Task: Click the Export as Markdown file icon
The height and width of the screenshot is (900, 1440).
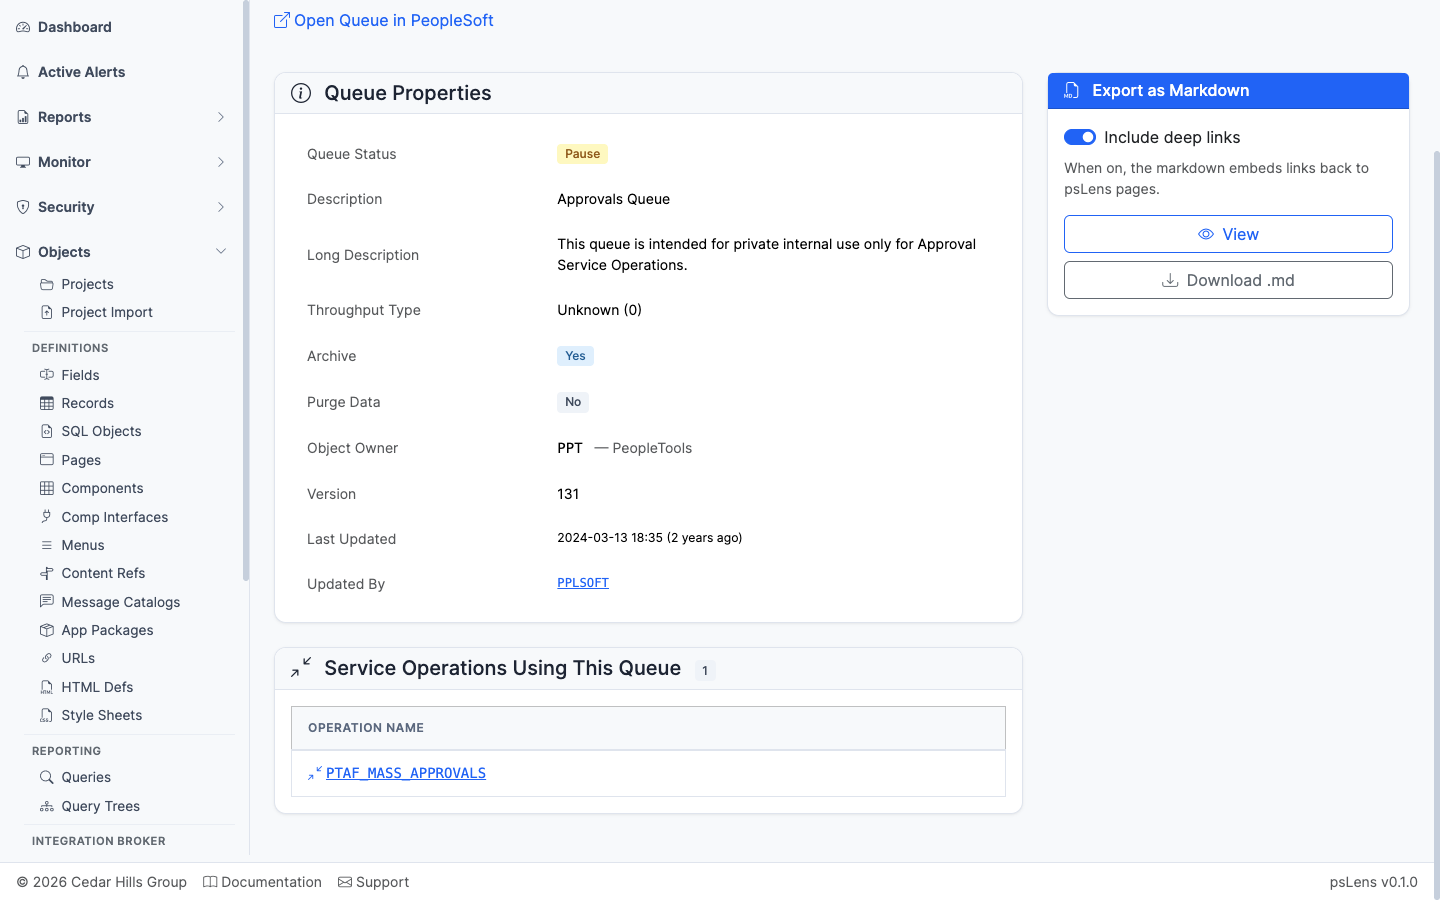Action: point(1071,91)
